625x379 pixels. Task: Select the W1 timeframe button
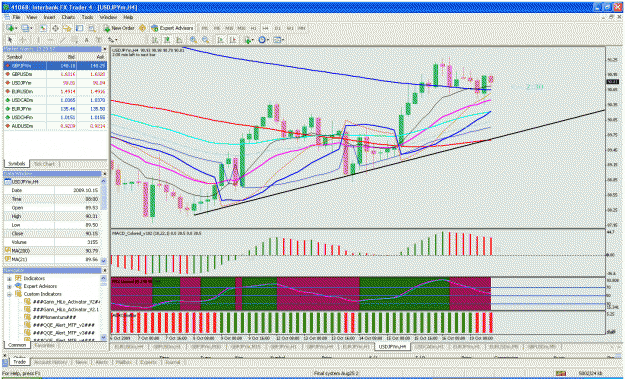coord(290,28)
